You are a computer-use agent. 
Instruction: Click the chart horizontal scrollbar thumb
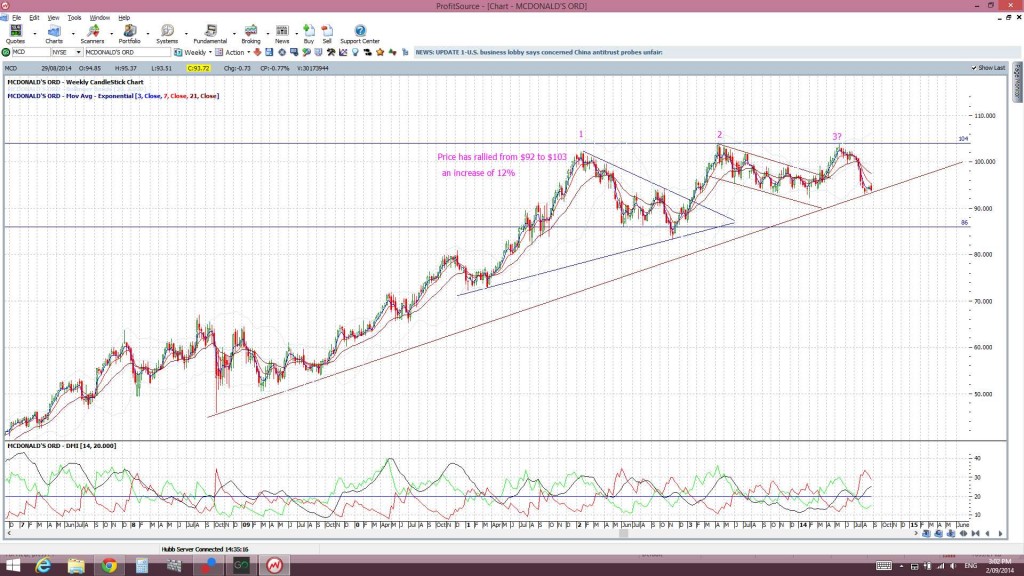(624, 534)
